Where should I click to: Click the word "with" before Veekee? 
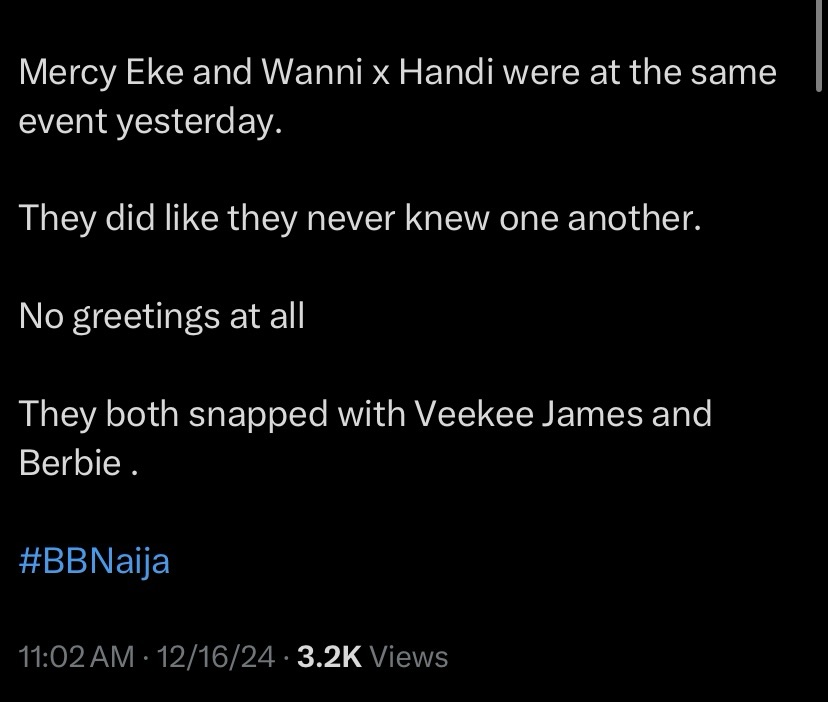coord(368,413)
